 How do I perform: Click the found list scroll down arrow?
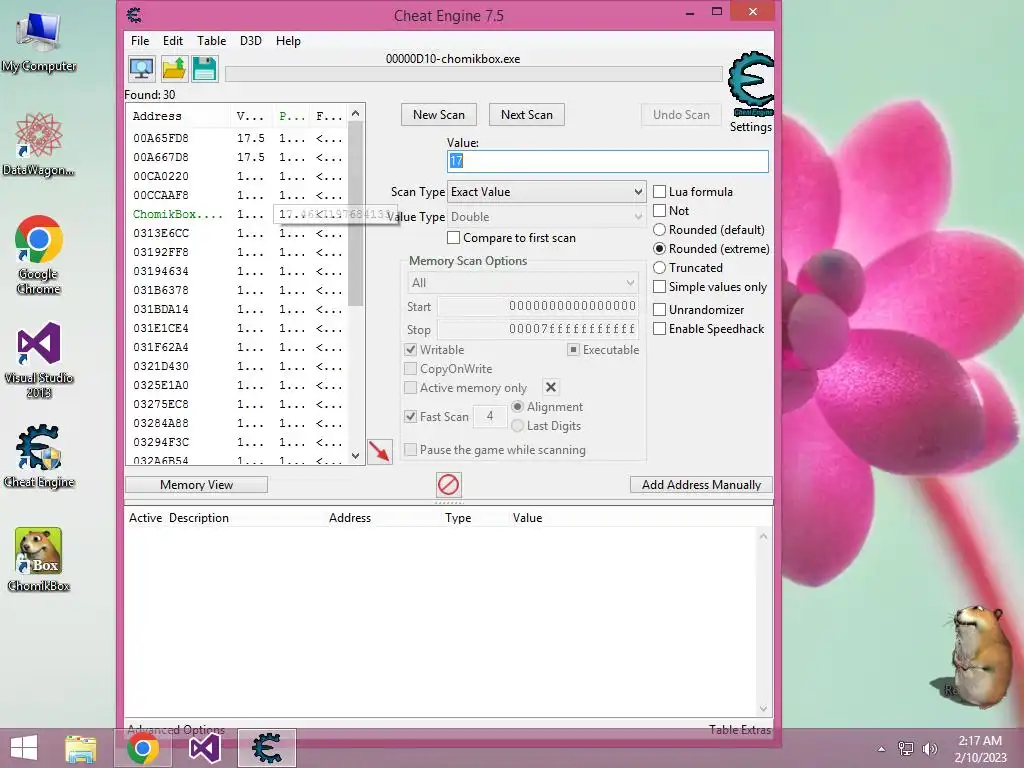355,456
